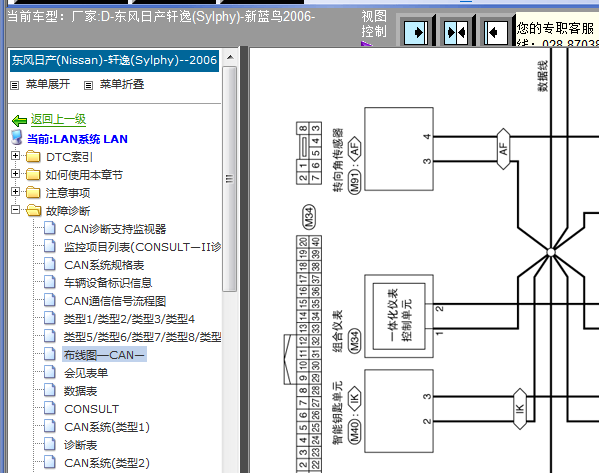The width and height of the screenshot is (599, 473).
Task: Click the tree panel scrollbar up arrow
Action: point(230,58)
